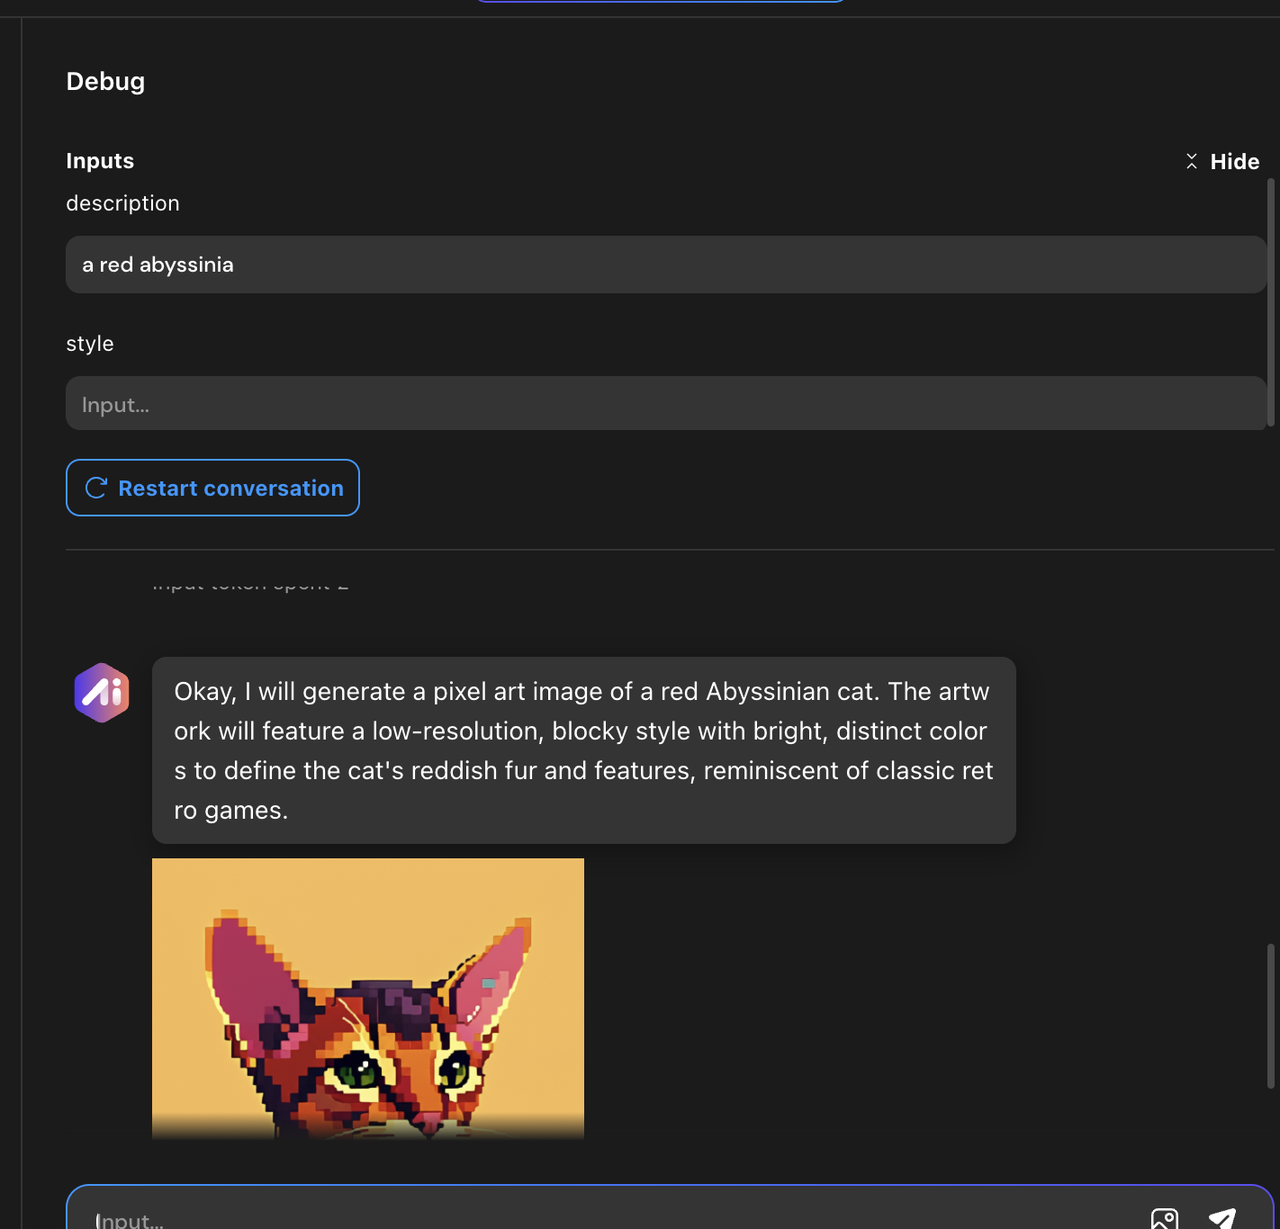Click the AI assistant avatar icon
Screen dimensions: 1280x1229
(x=102, y=692)
